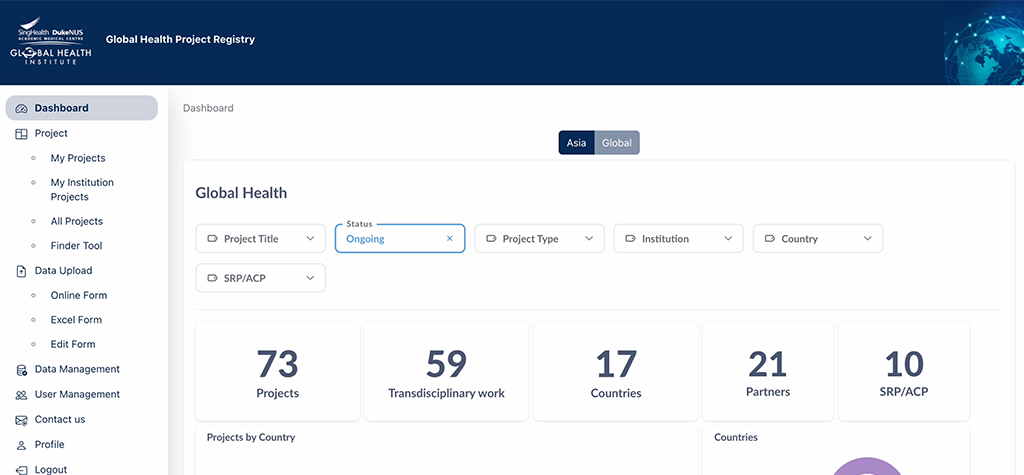Open the Institution dropdown chevron
Image resolution: width=1024 pixels, height=475 pixels.
click(x=728, y=238)
